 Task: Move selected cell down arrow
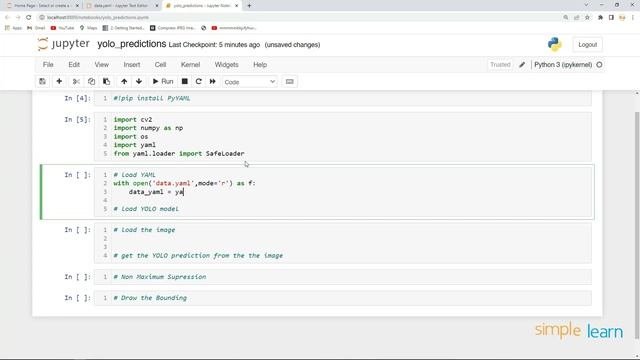click(139, 82)
